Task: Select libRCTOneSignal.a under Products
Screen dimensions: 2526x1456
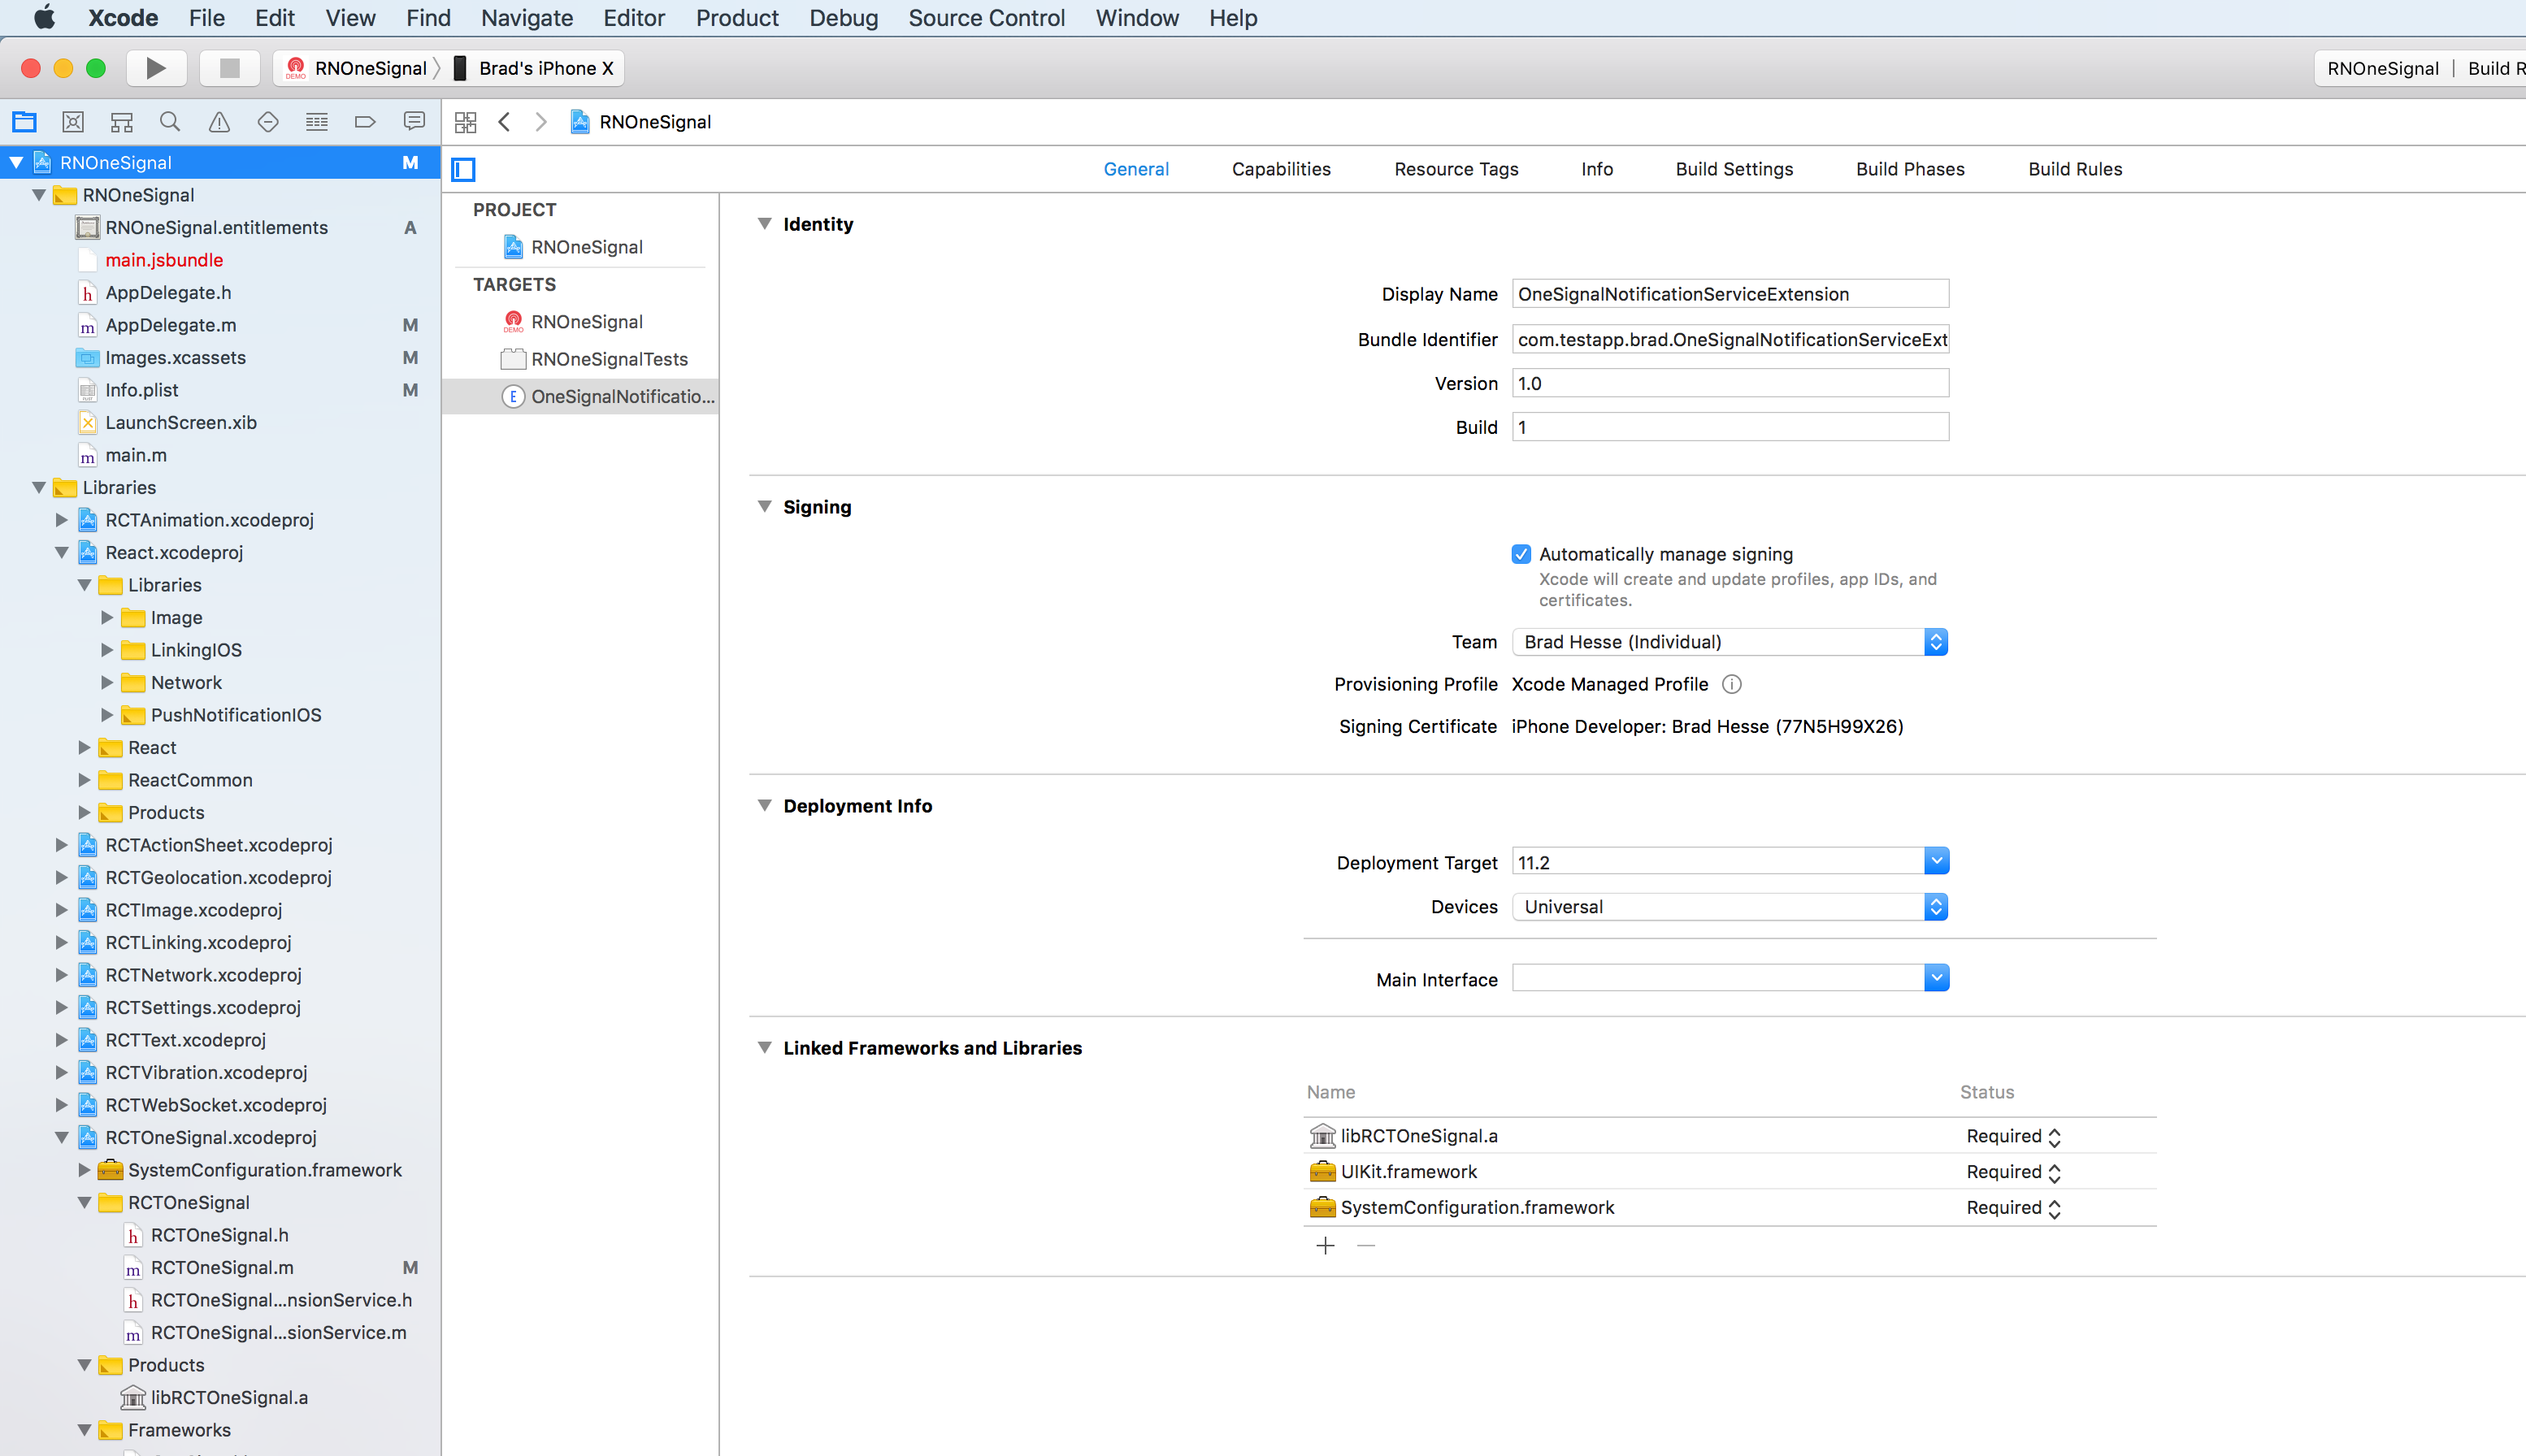Action: [229, 1397]
